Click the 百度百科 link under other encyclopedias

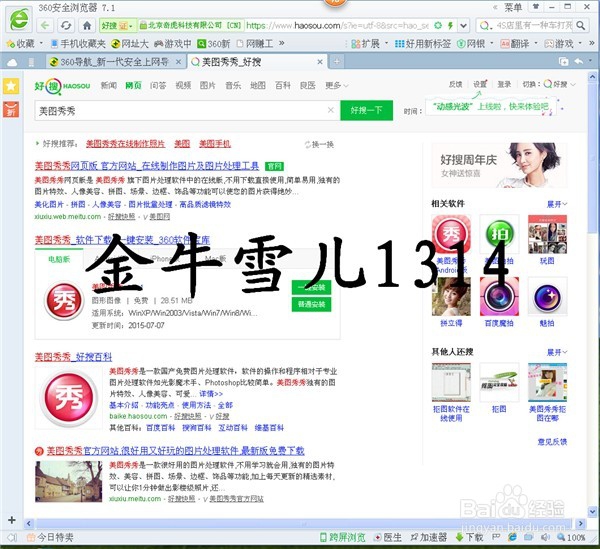(x=161, y=428)
